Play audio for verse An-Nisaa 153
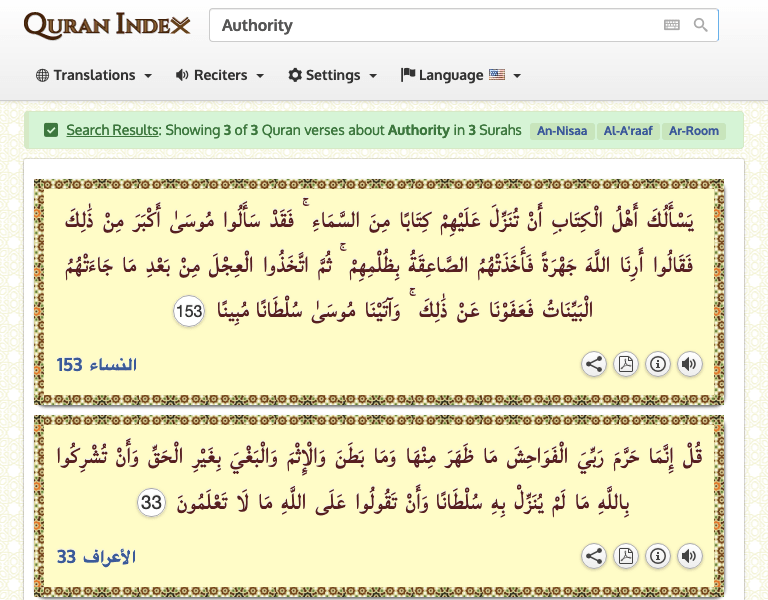768x600 pixels. click(689, 364)
